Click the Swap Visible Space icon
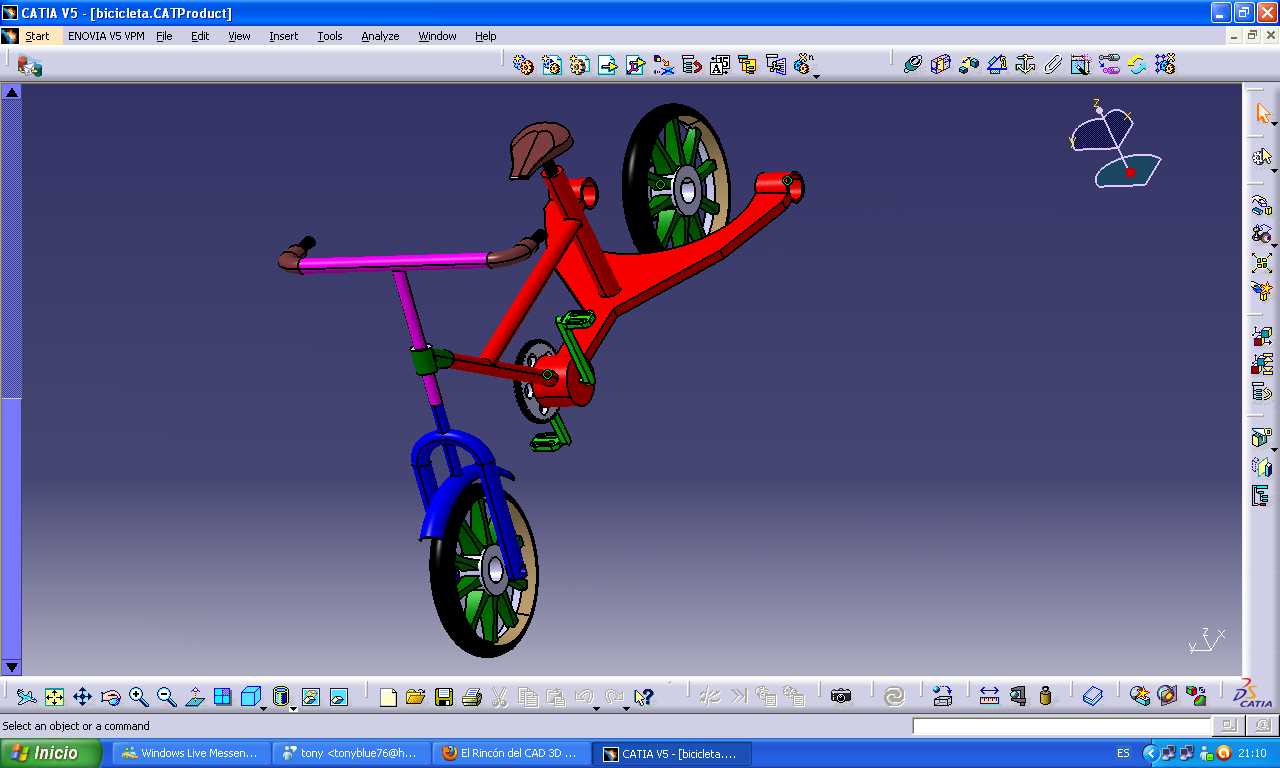 [x=339, y=696]
